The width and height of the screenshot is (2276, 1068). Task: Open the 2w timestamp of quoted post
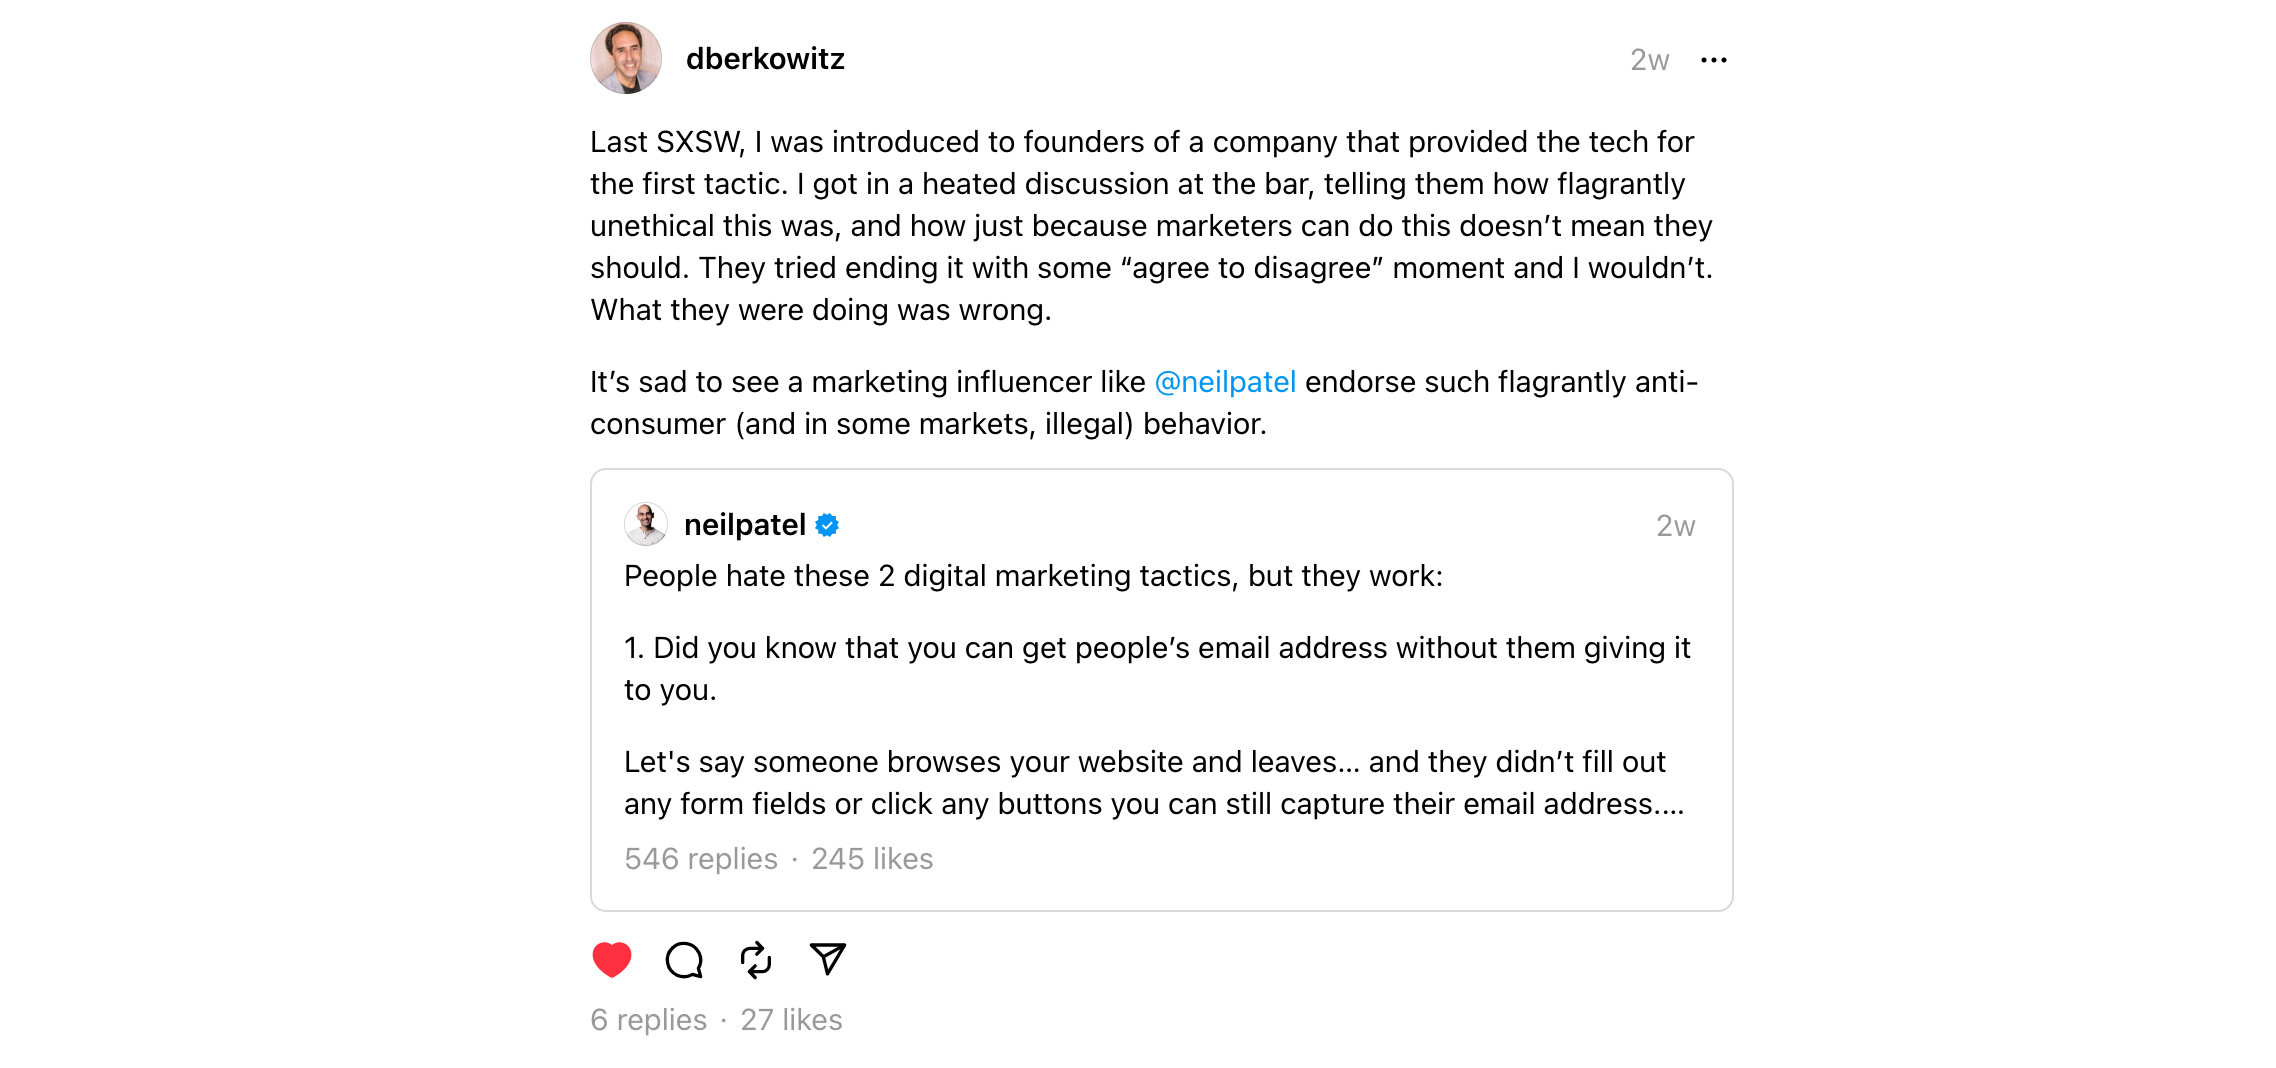pyautogui.click(x=1676, y=526)
